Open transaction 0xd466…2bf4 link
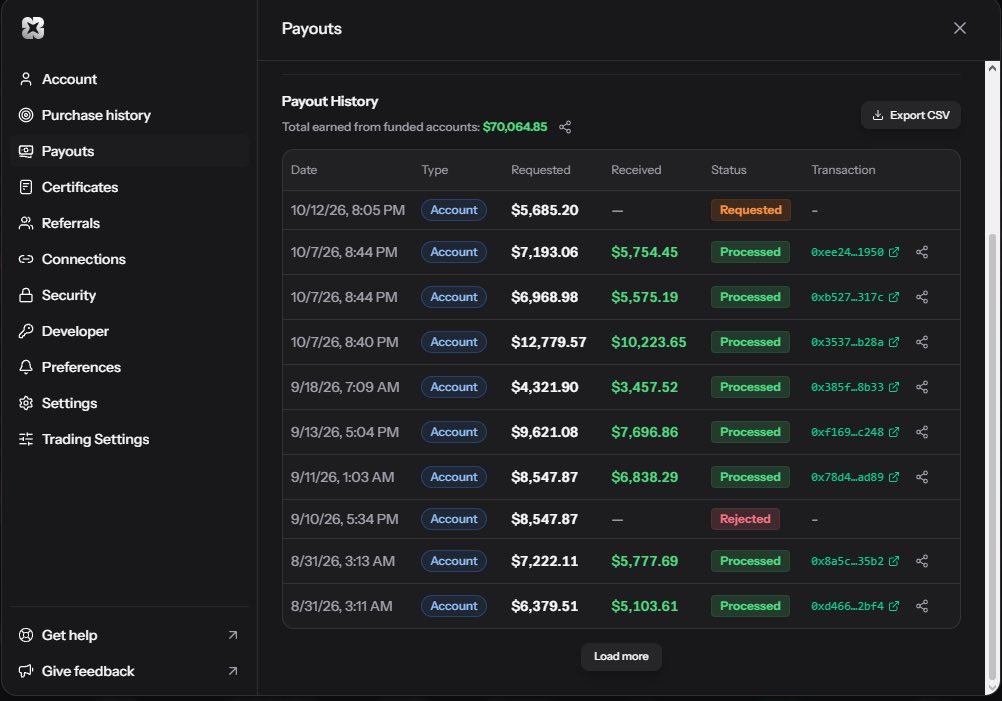1002x701 pixels. 855,606
